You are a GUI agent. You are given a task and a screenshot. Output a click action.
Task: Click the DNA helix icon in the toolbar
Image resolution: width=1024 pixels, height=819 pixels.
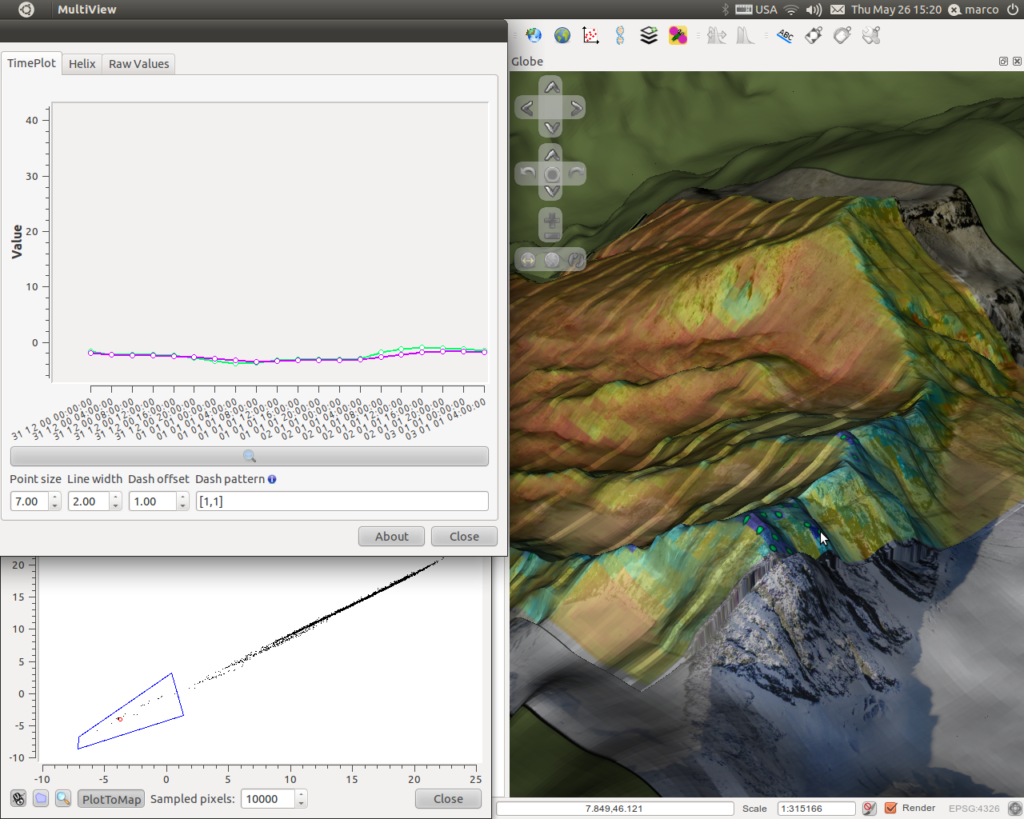pyautogui.click(x=620, y=35)
